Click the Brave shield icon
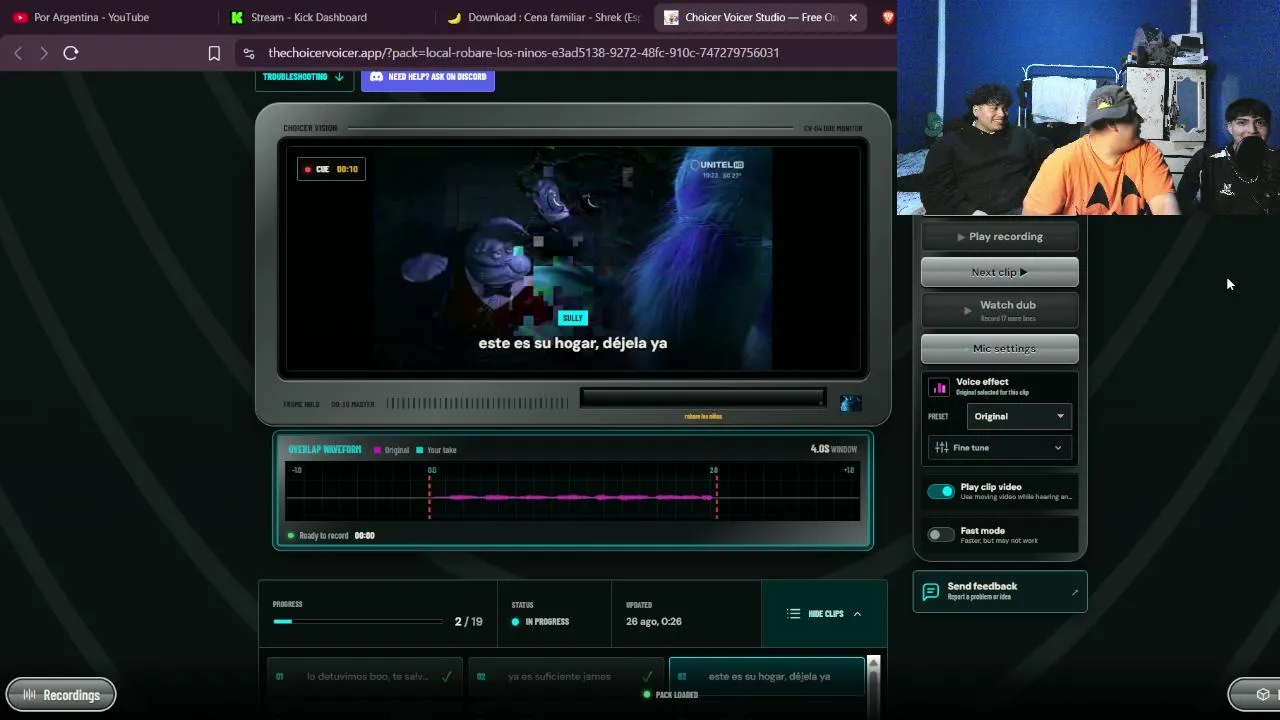The height and width of the screenshot is (720, 1280). pyautogui.click(x=888, y=17)
